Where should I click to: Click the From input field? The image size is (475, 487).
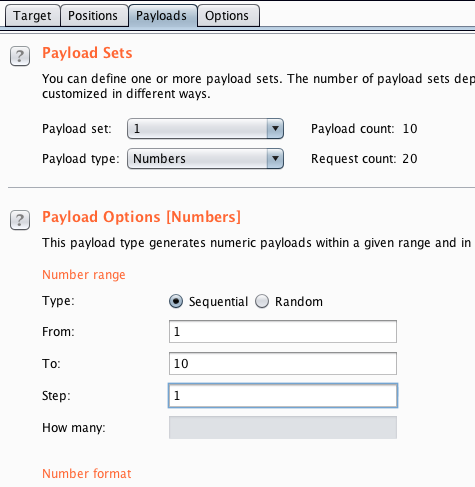coord(283,332)
